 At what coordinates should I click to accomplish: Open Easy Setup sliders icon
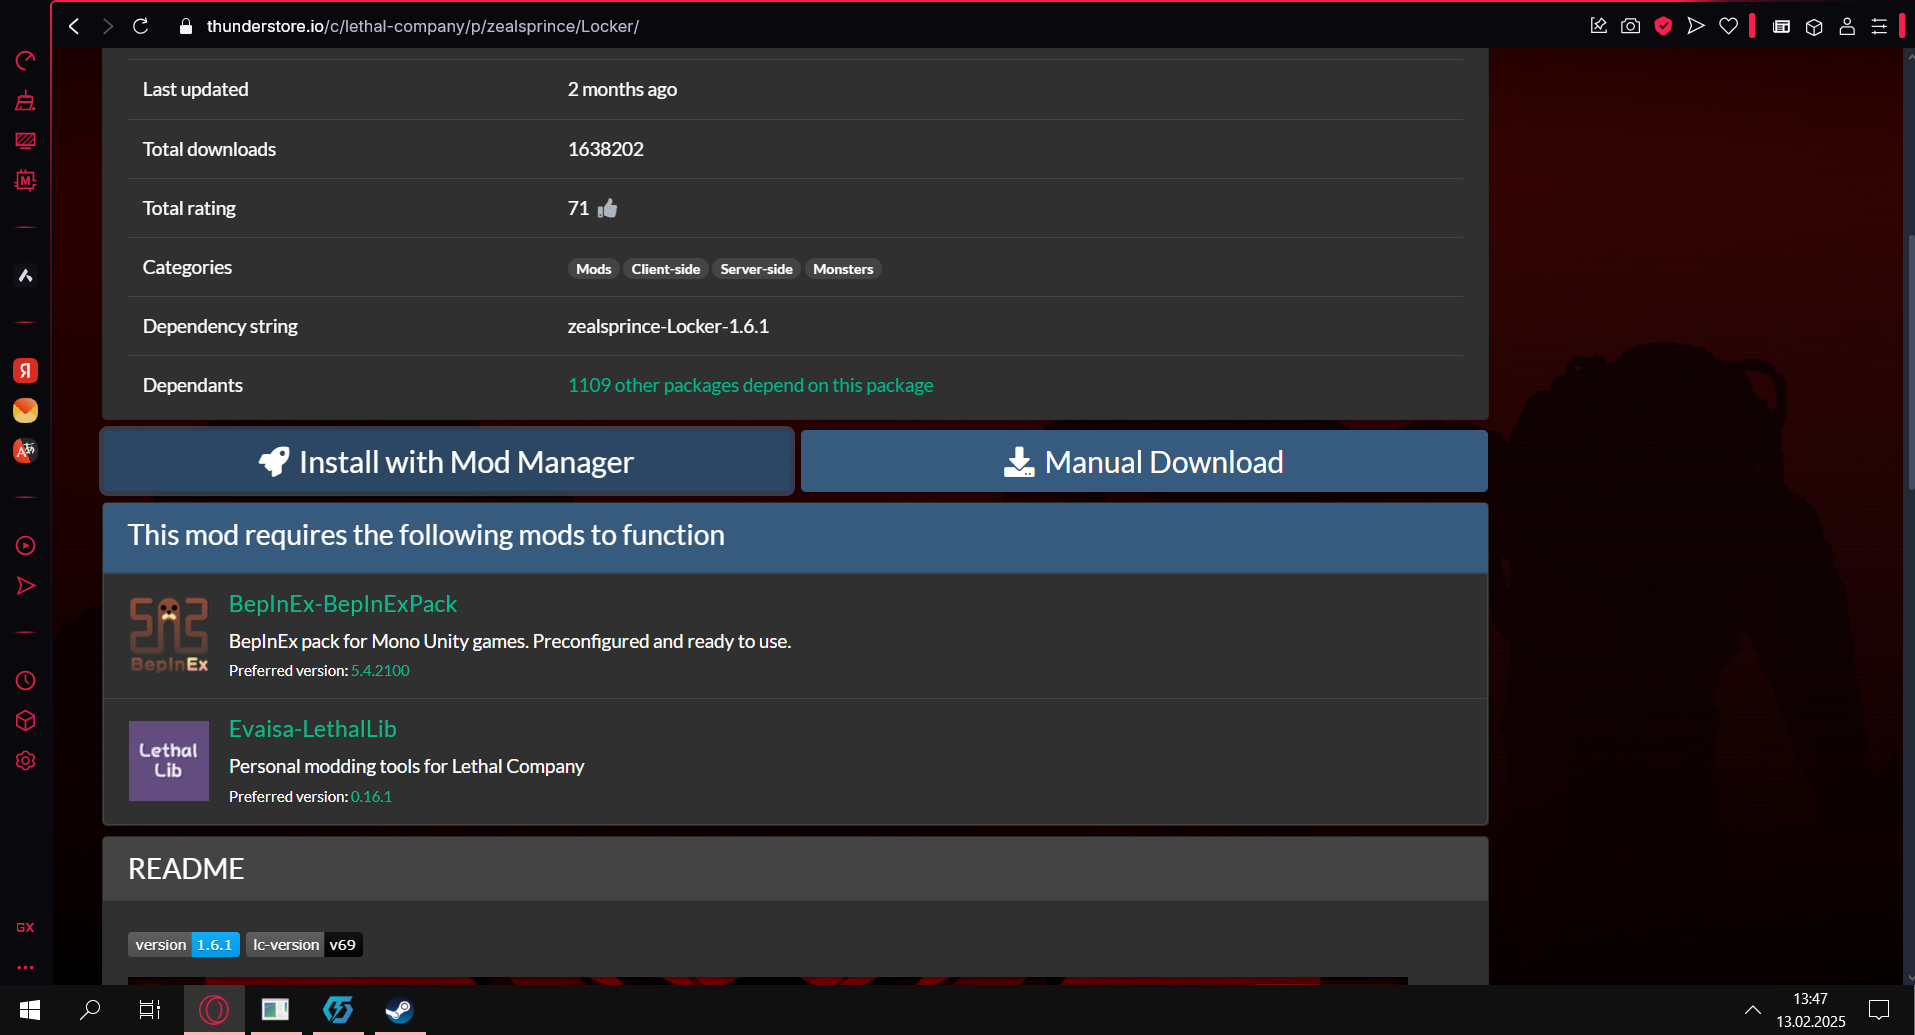(1880, 27)
